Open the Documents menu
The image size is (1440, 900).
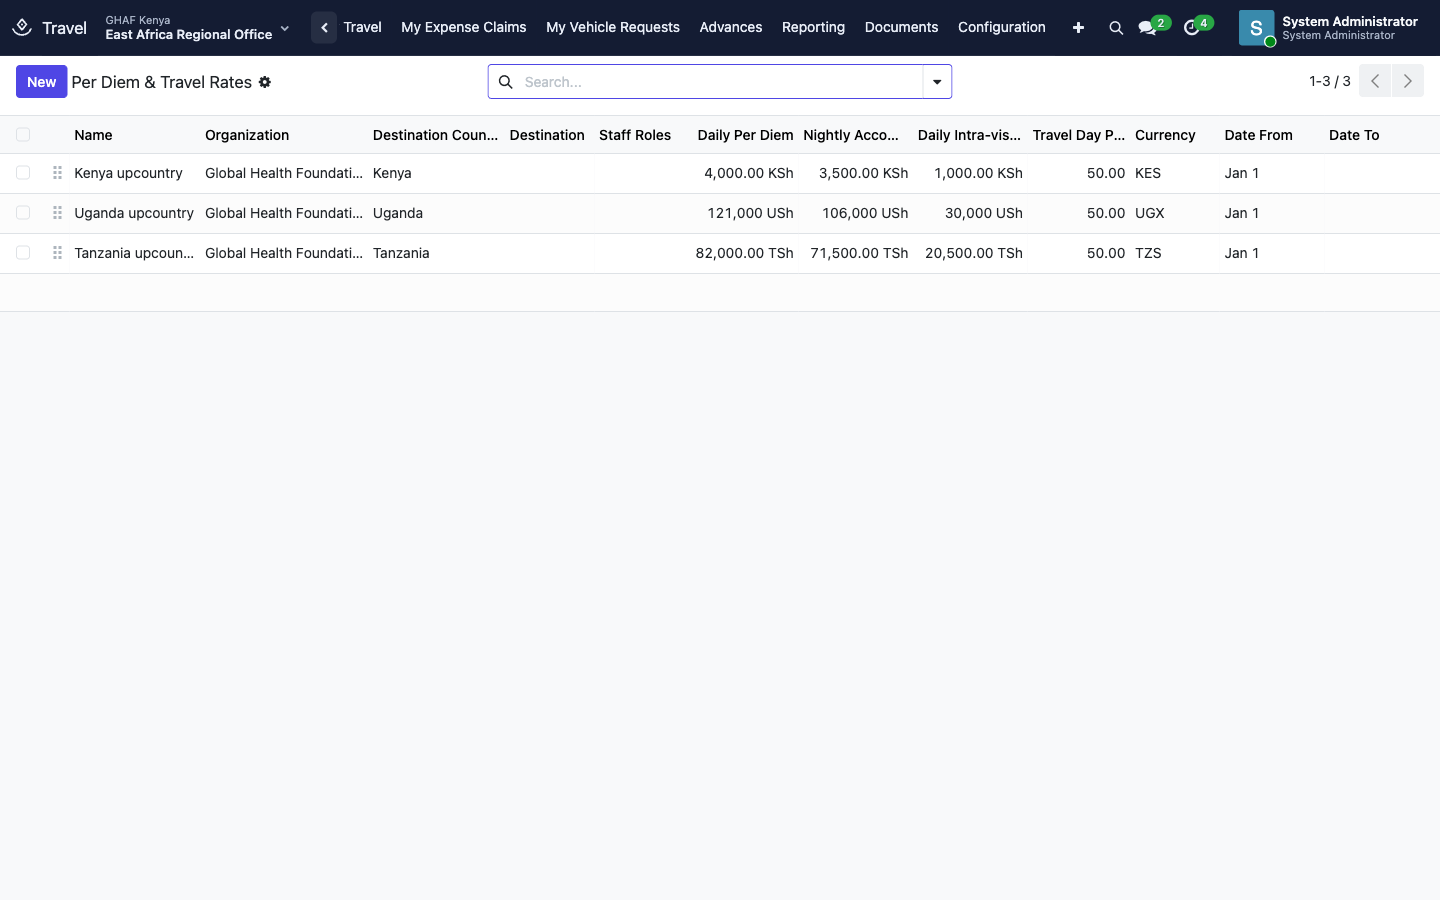tap(901, 28)
